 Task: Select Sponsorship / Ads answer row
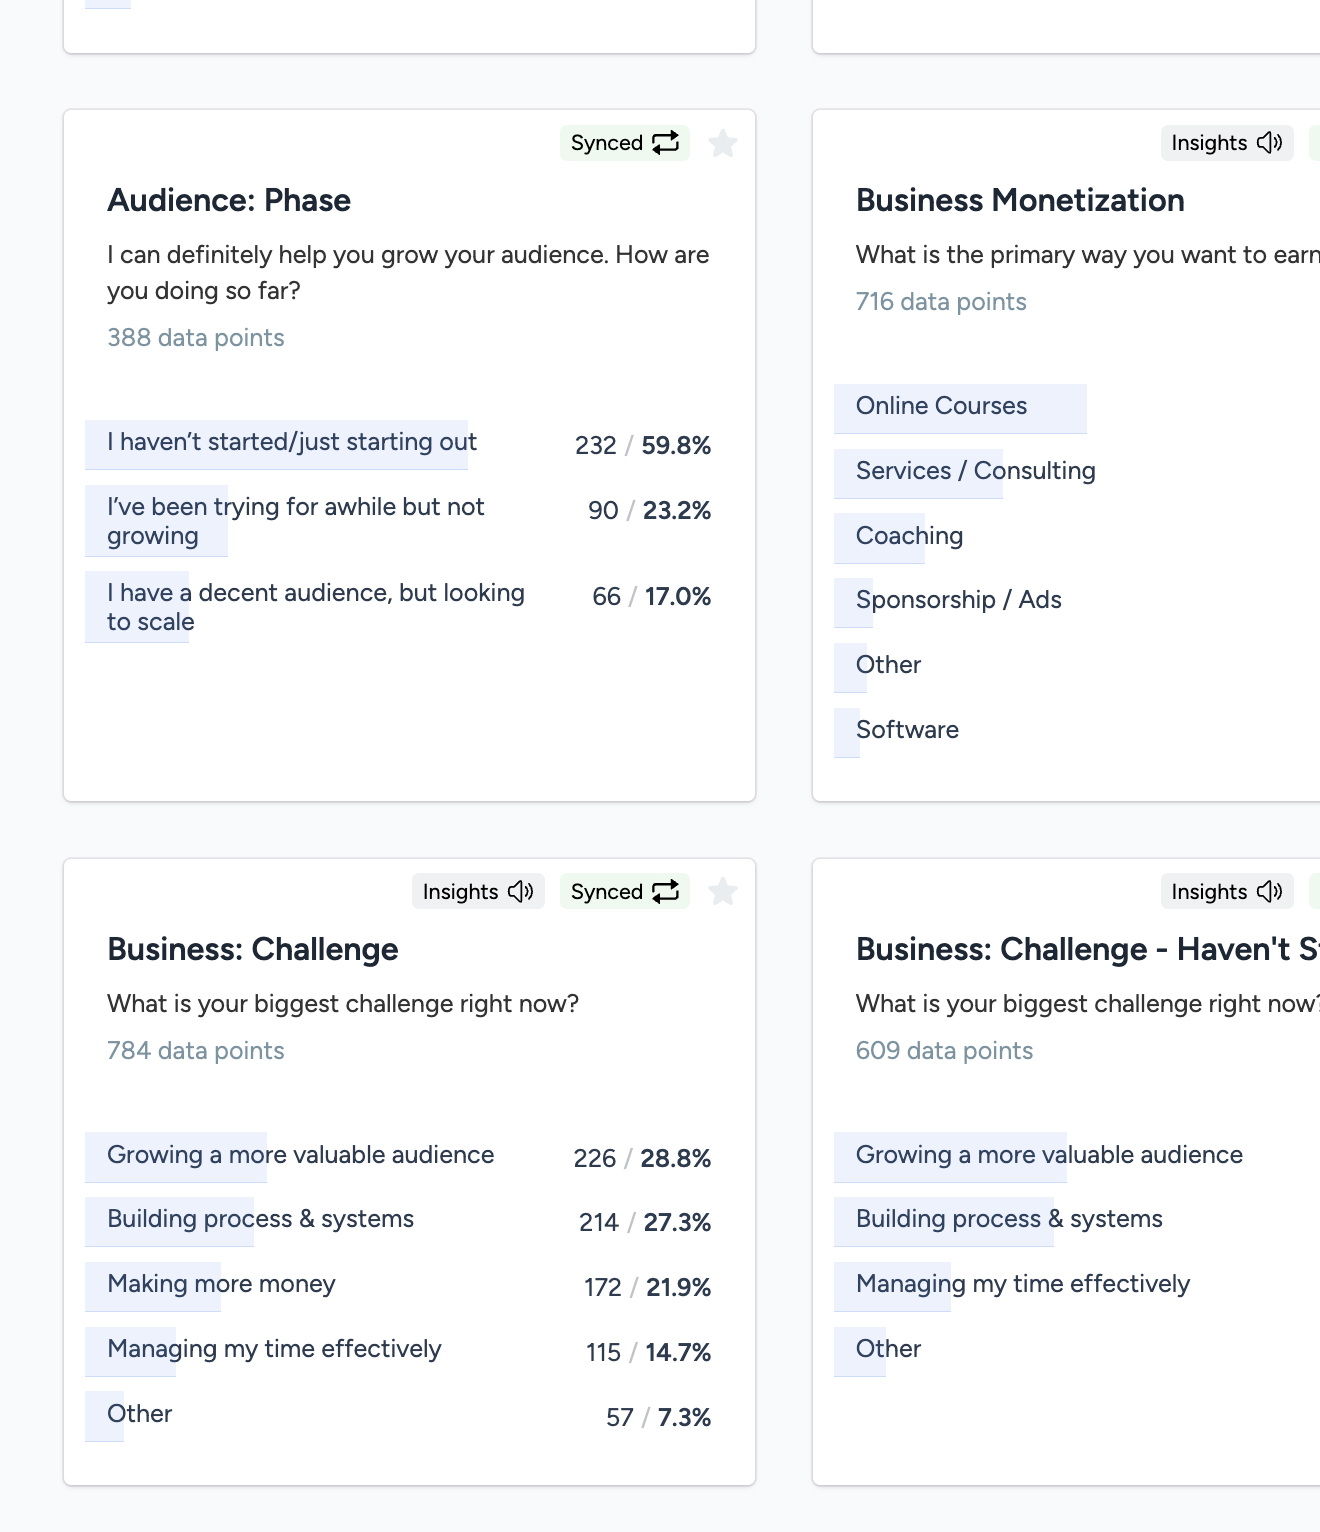click(x=958, y=600)
